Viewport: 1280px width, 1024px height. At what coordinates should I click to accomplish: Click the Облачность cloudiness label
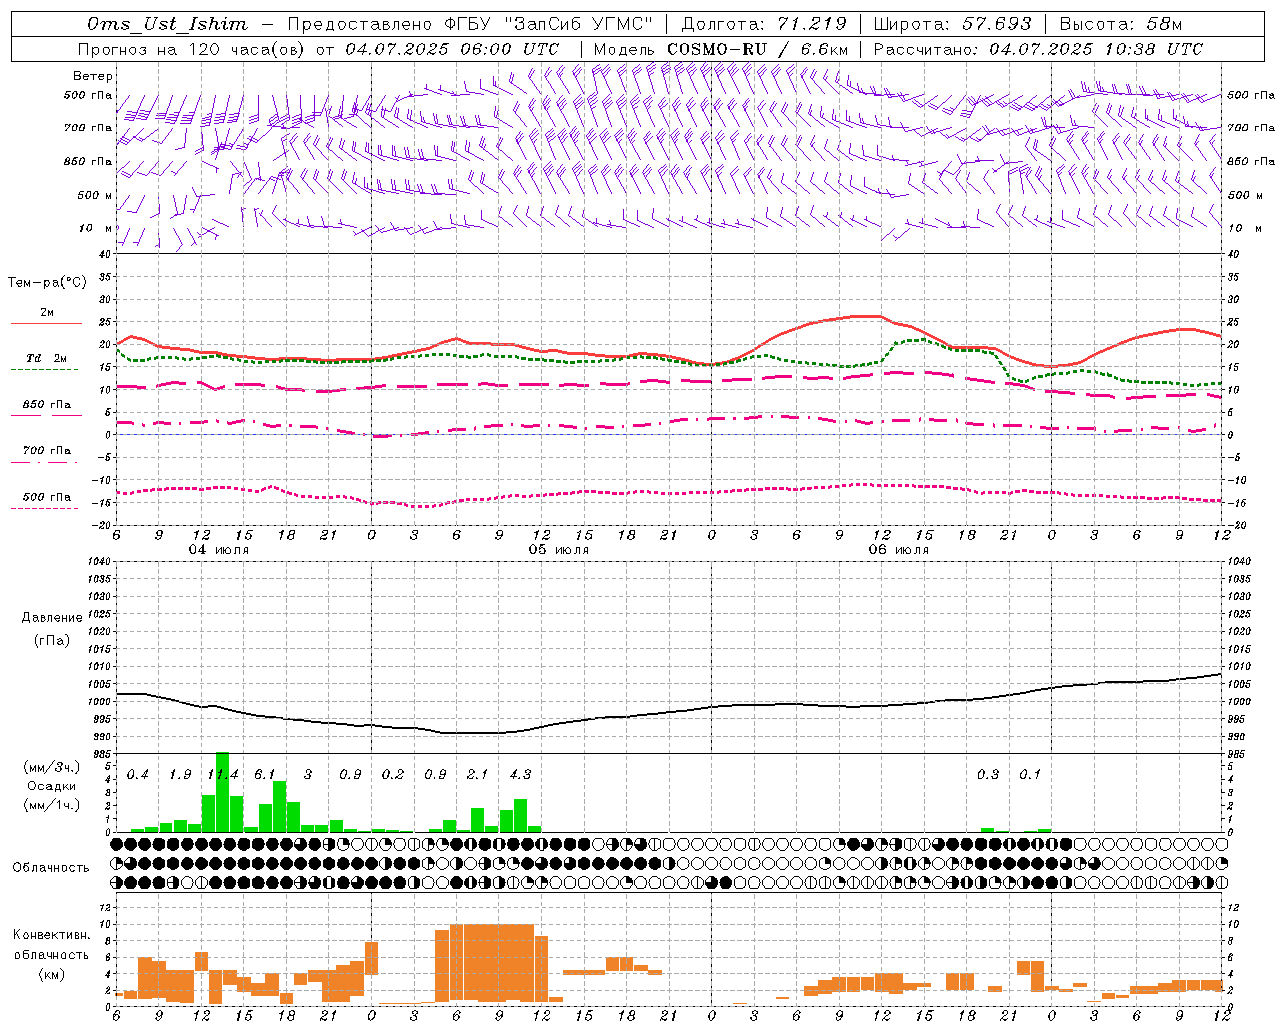coord(51,868)
